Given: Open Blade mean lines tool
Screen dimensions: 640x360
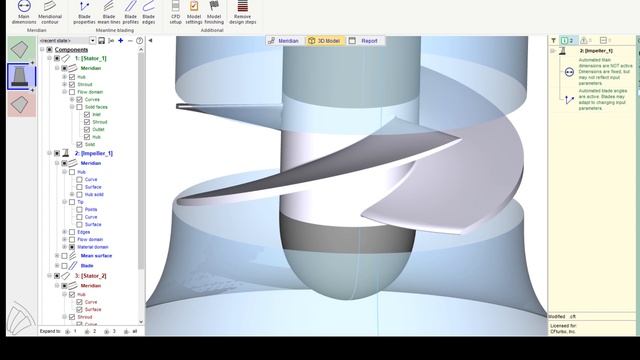Looking at the screenshot, I should point(109,12).
